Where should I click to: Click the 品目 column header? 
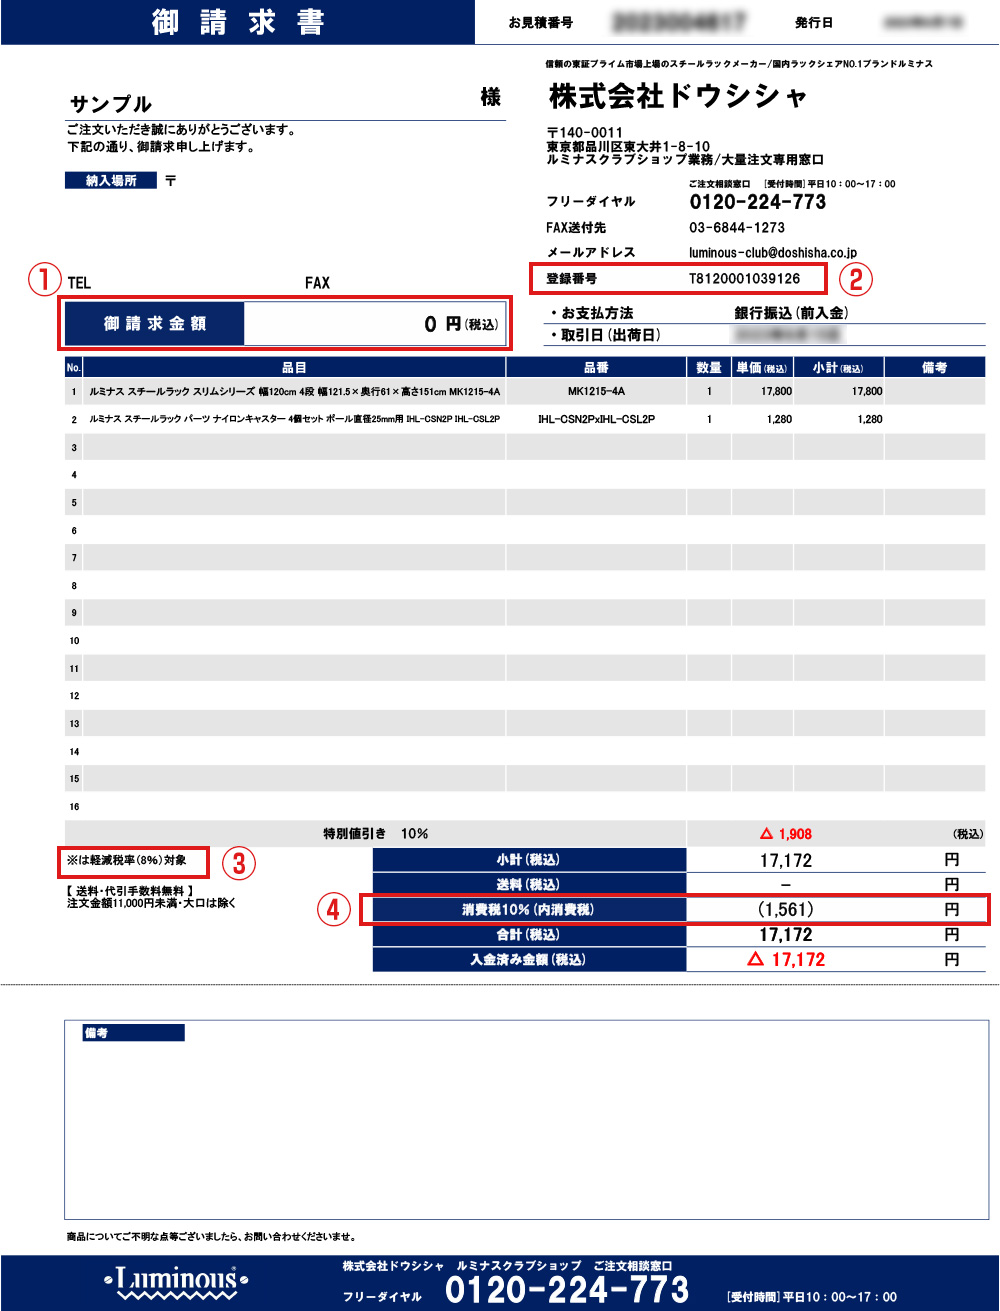294,367
